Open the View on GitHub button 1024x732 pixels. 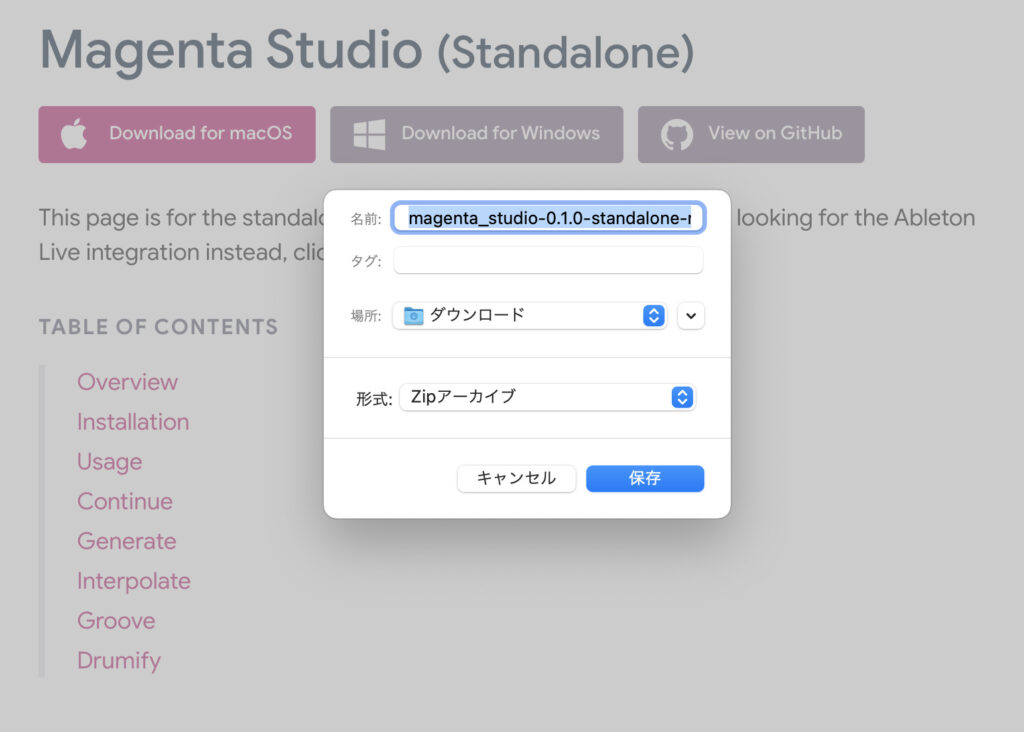coord(751,135)
